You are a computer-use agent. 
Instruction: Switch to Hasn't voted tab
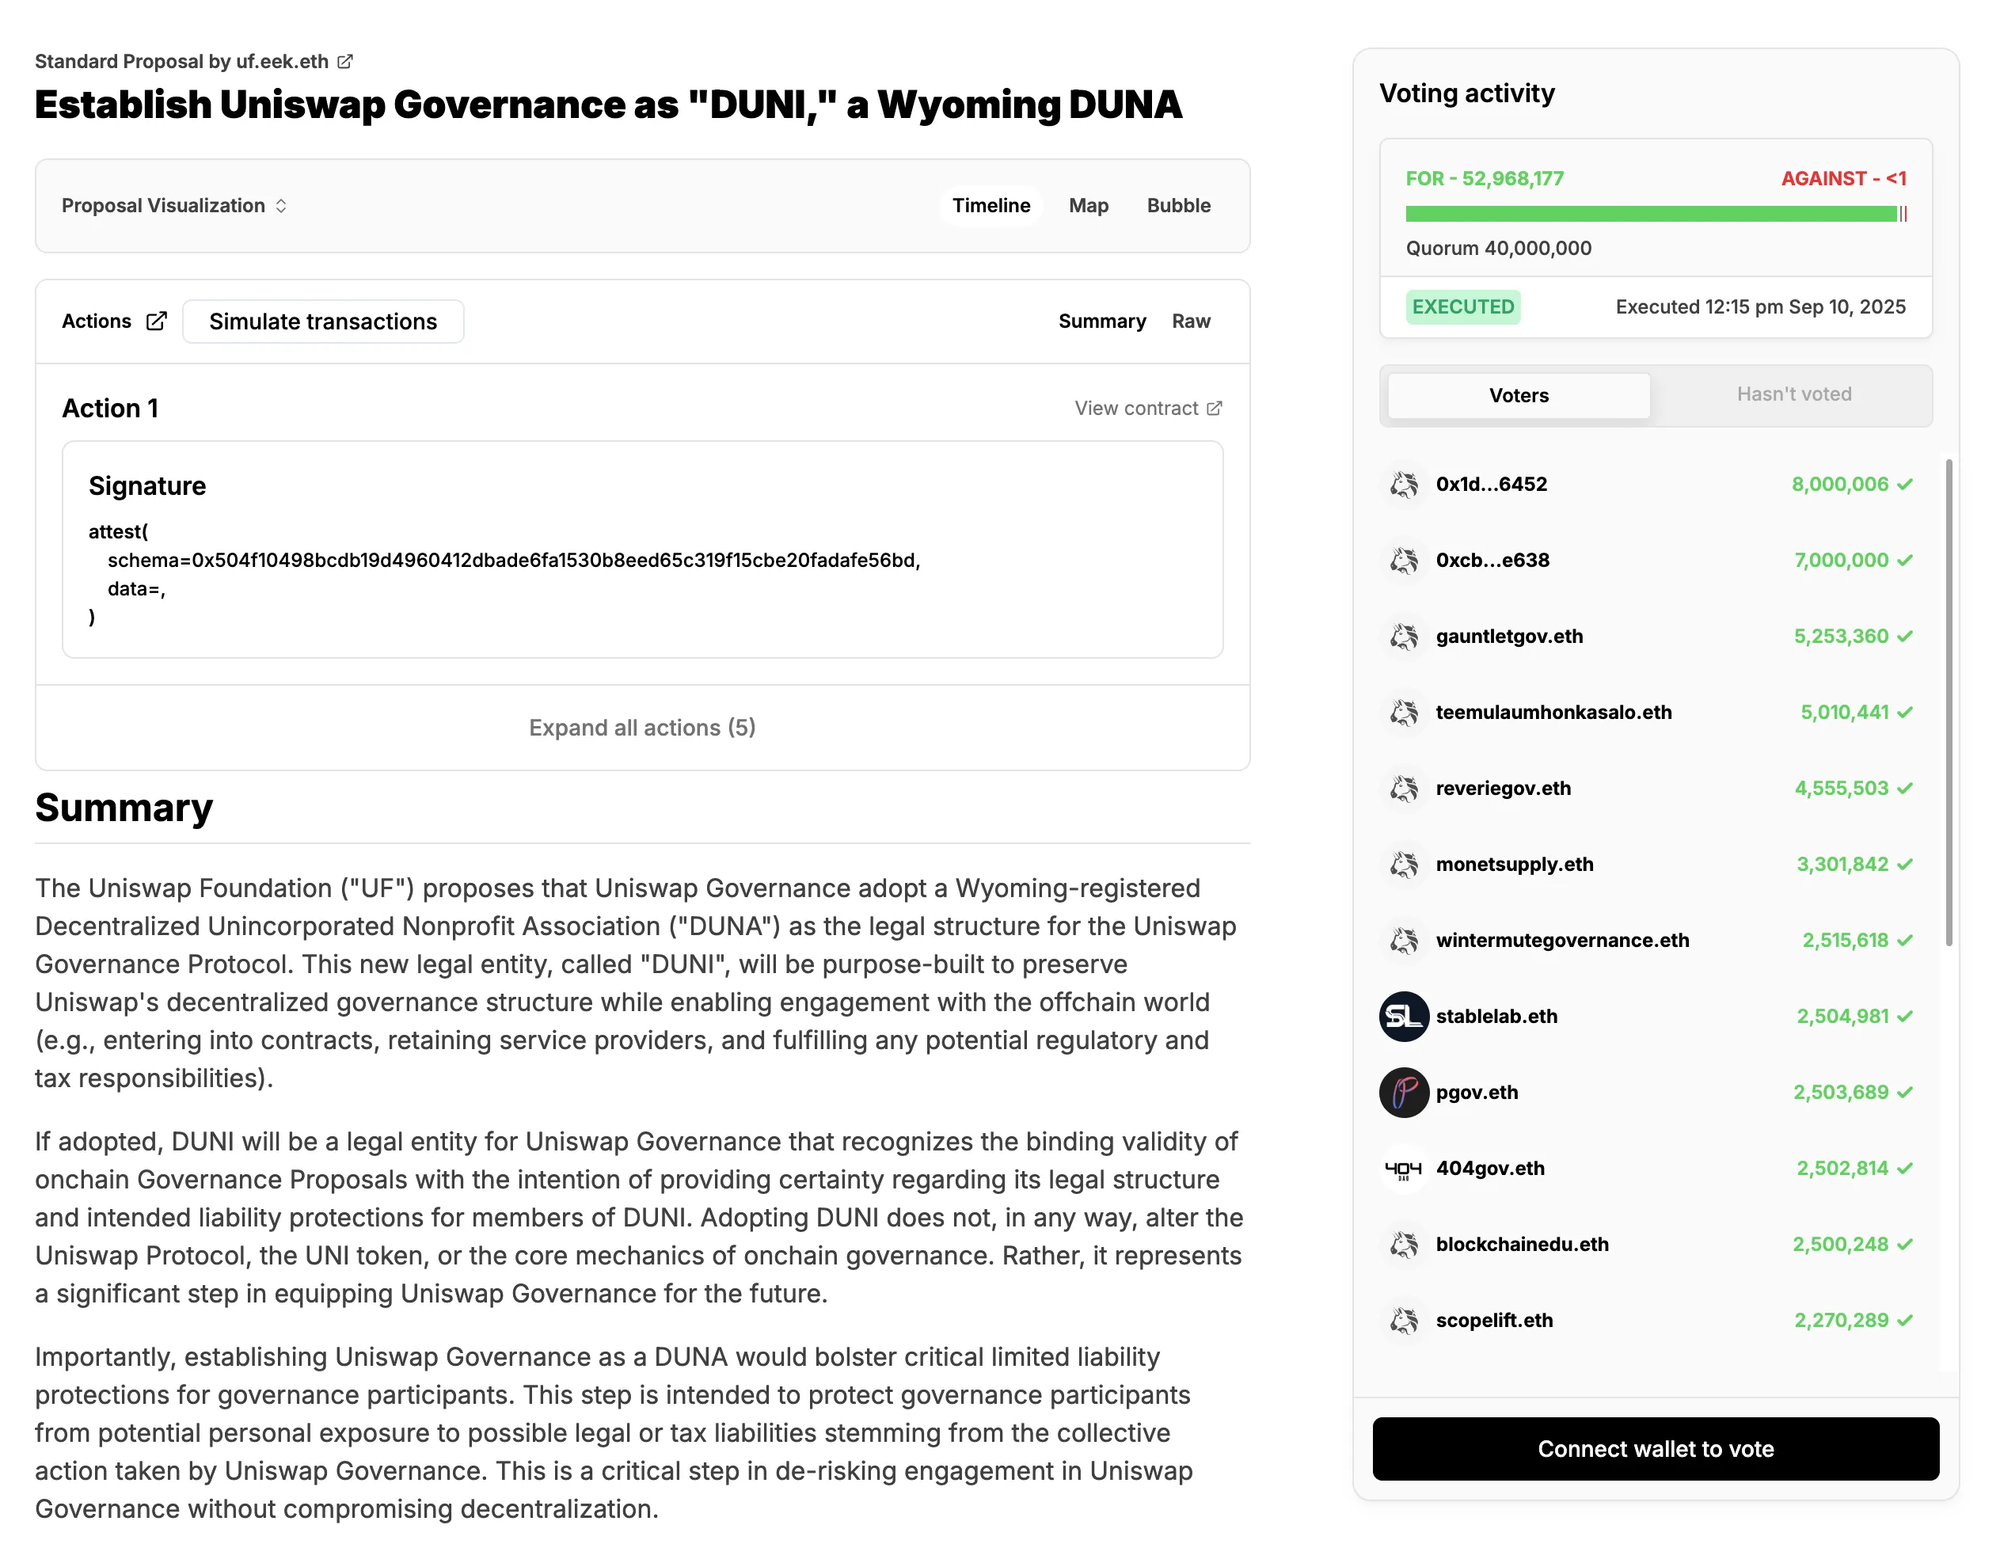tap(1793, 394)
